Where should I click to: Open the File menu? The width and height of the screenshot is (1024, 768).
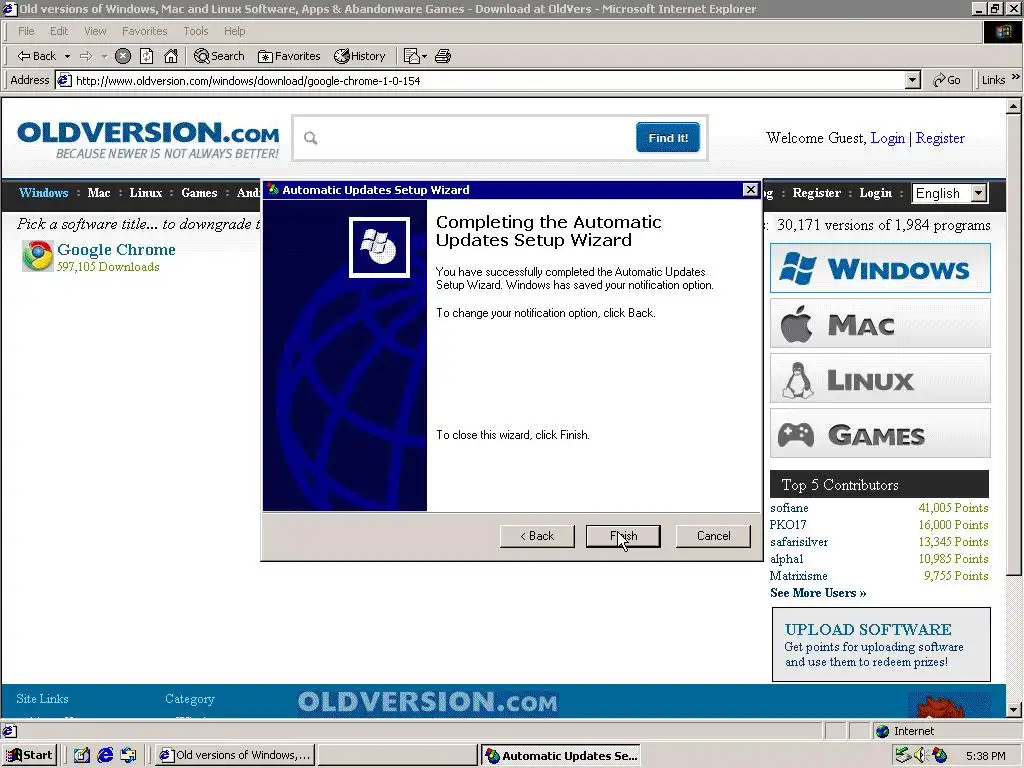26,31
